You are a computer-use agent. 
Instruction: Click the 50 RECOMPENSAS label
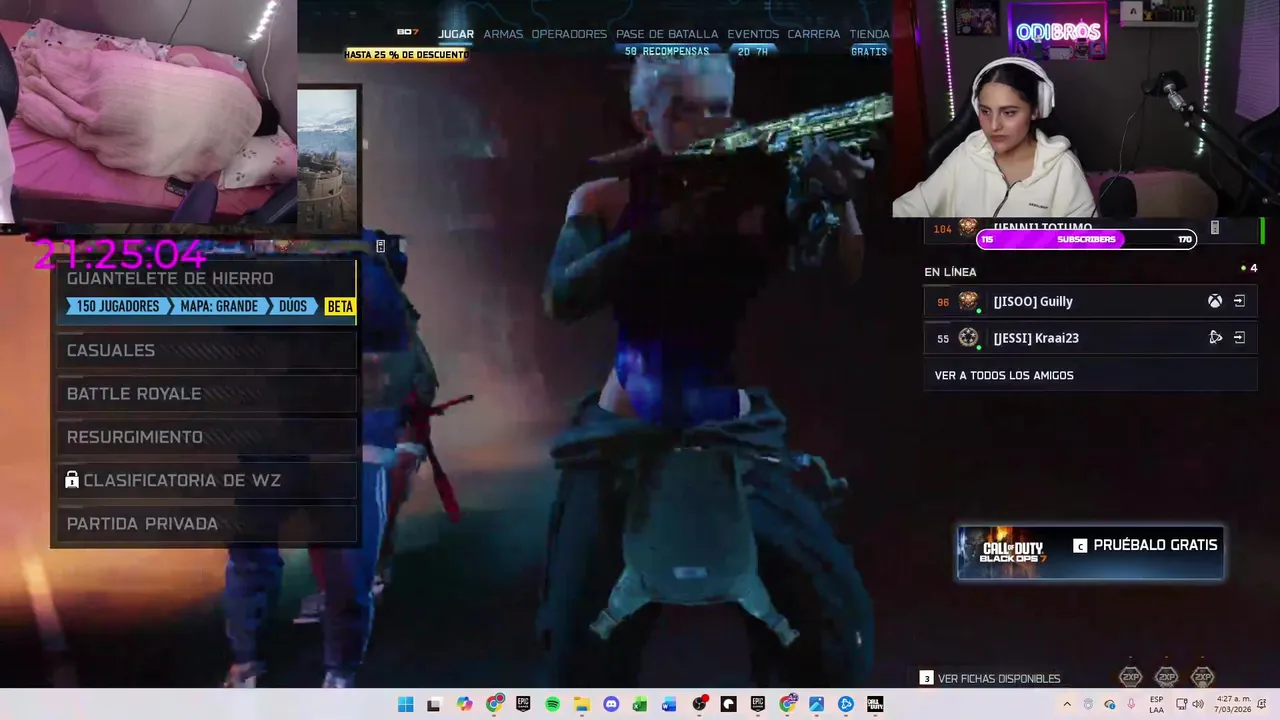pos(667,51)
